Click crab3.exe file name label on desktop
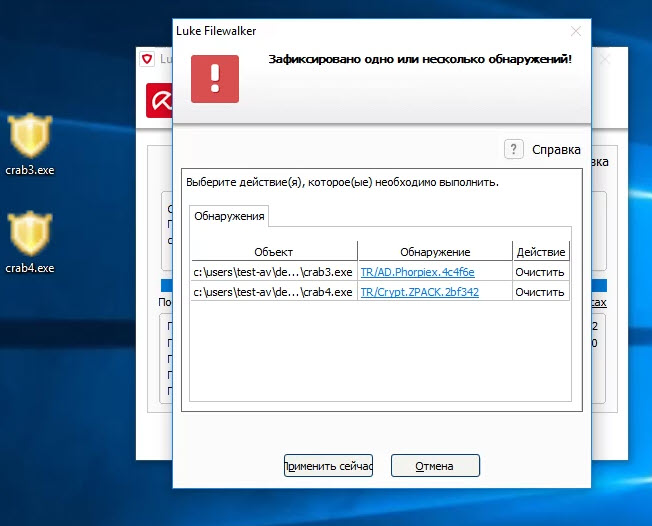652x526 pixels. click(x=30, y=170)
